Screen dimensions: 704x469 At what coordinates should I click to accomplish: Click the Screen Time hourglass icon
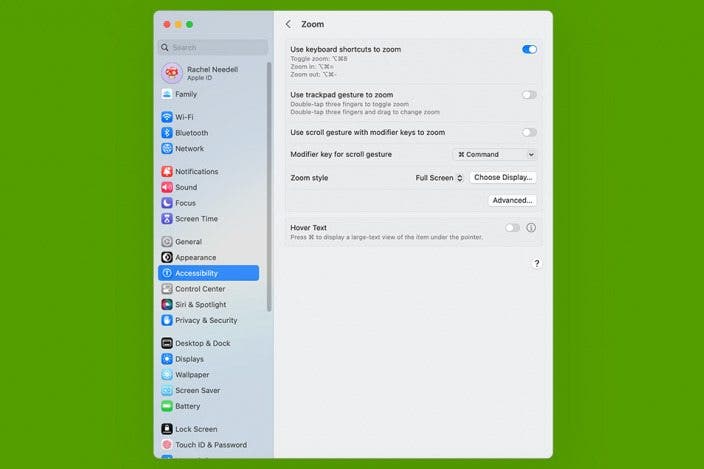pyautogui.click(x=167, y=219)
